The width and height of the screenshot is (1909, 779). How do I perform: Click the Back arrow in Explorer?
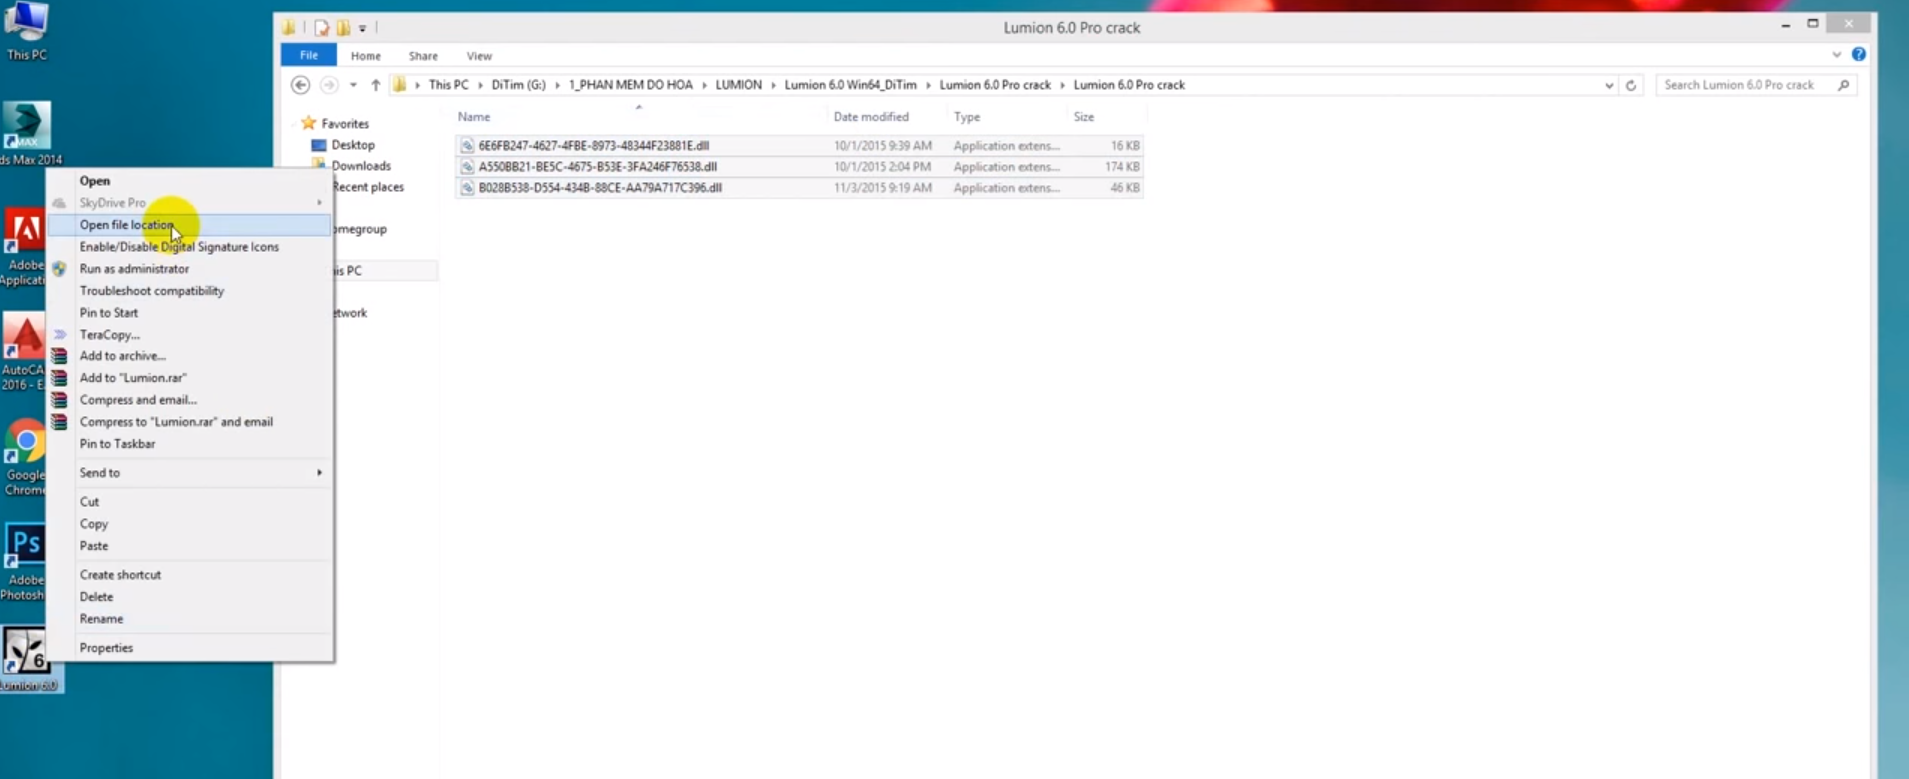(300, 85)
